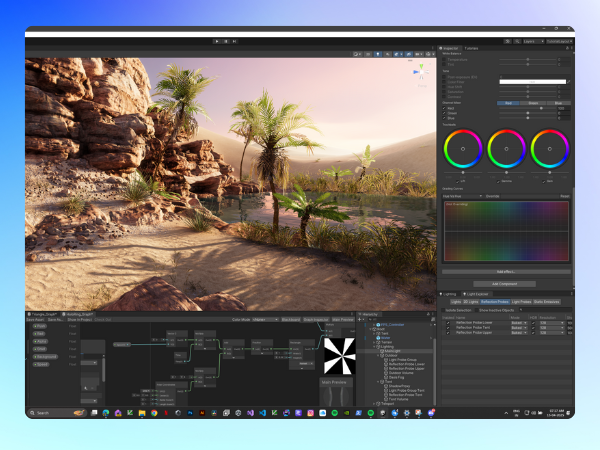The image size is (600, 450).
Task: Click the scene camera settings icon
Action: [418, 54]
